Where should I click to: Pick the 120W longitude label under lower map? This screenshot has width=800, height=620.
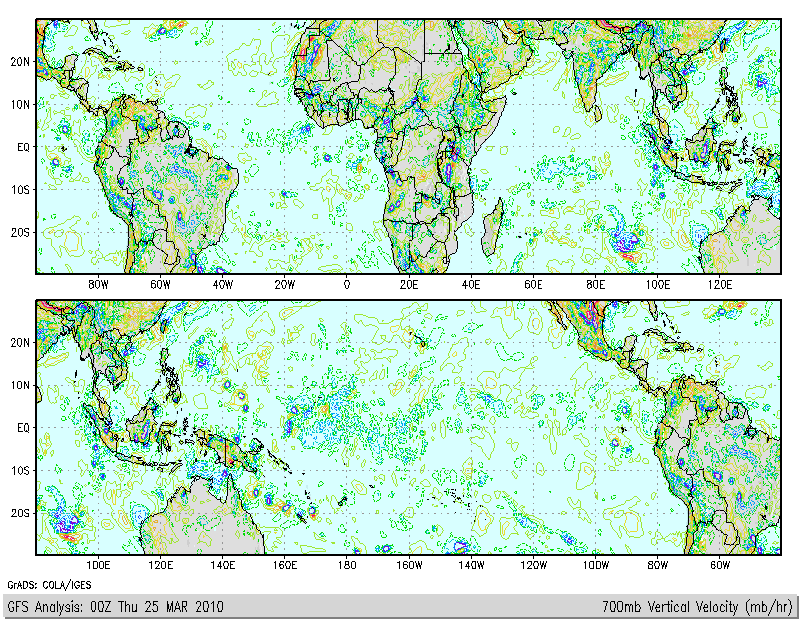pyautogui.click(x=533, y=565)
